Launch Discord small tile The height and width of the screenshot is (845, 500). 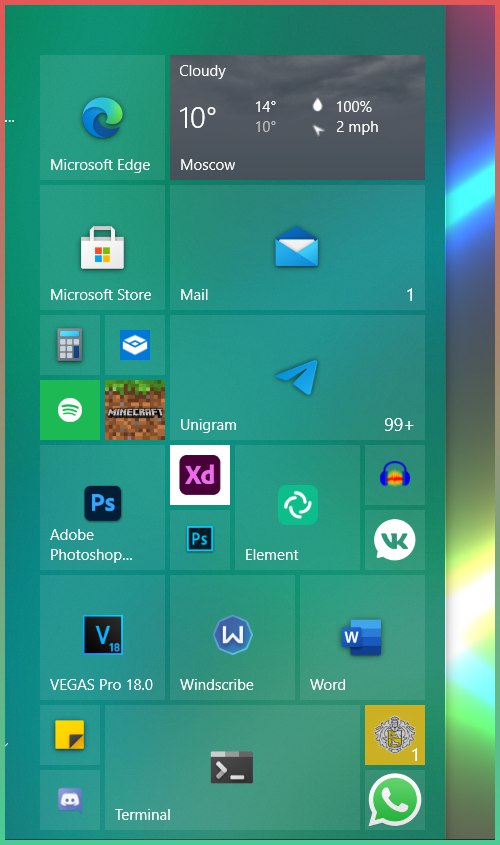[70, 800]
